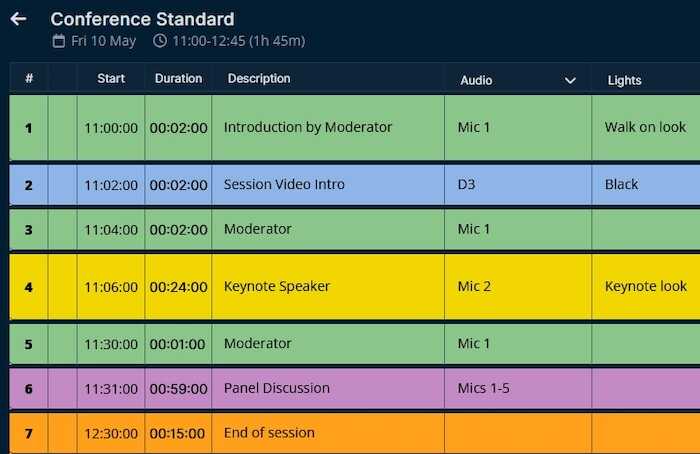Click the Lights column header

point(624,80)
